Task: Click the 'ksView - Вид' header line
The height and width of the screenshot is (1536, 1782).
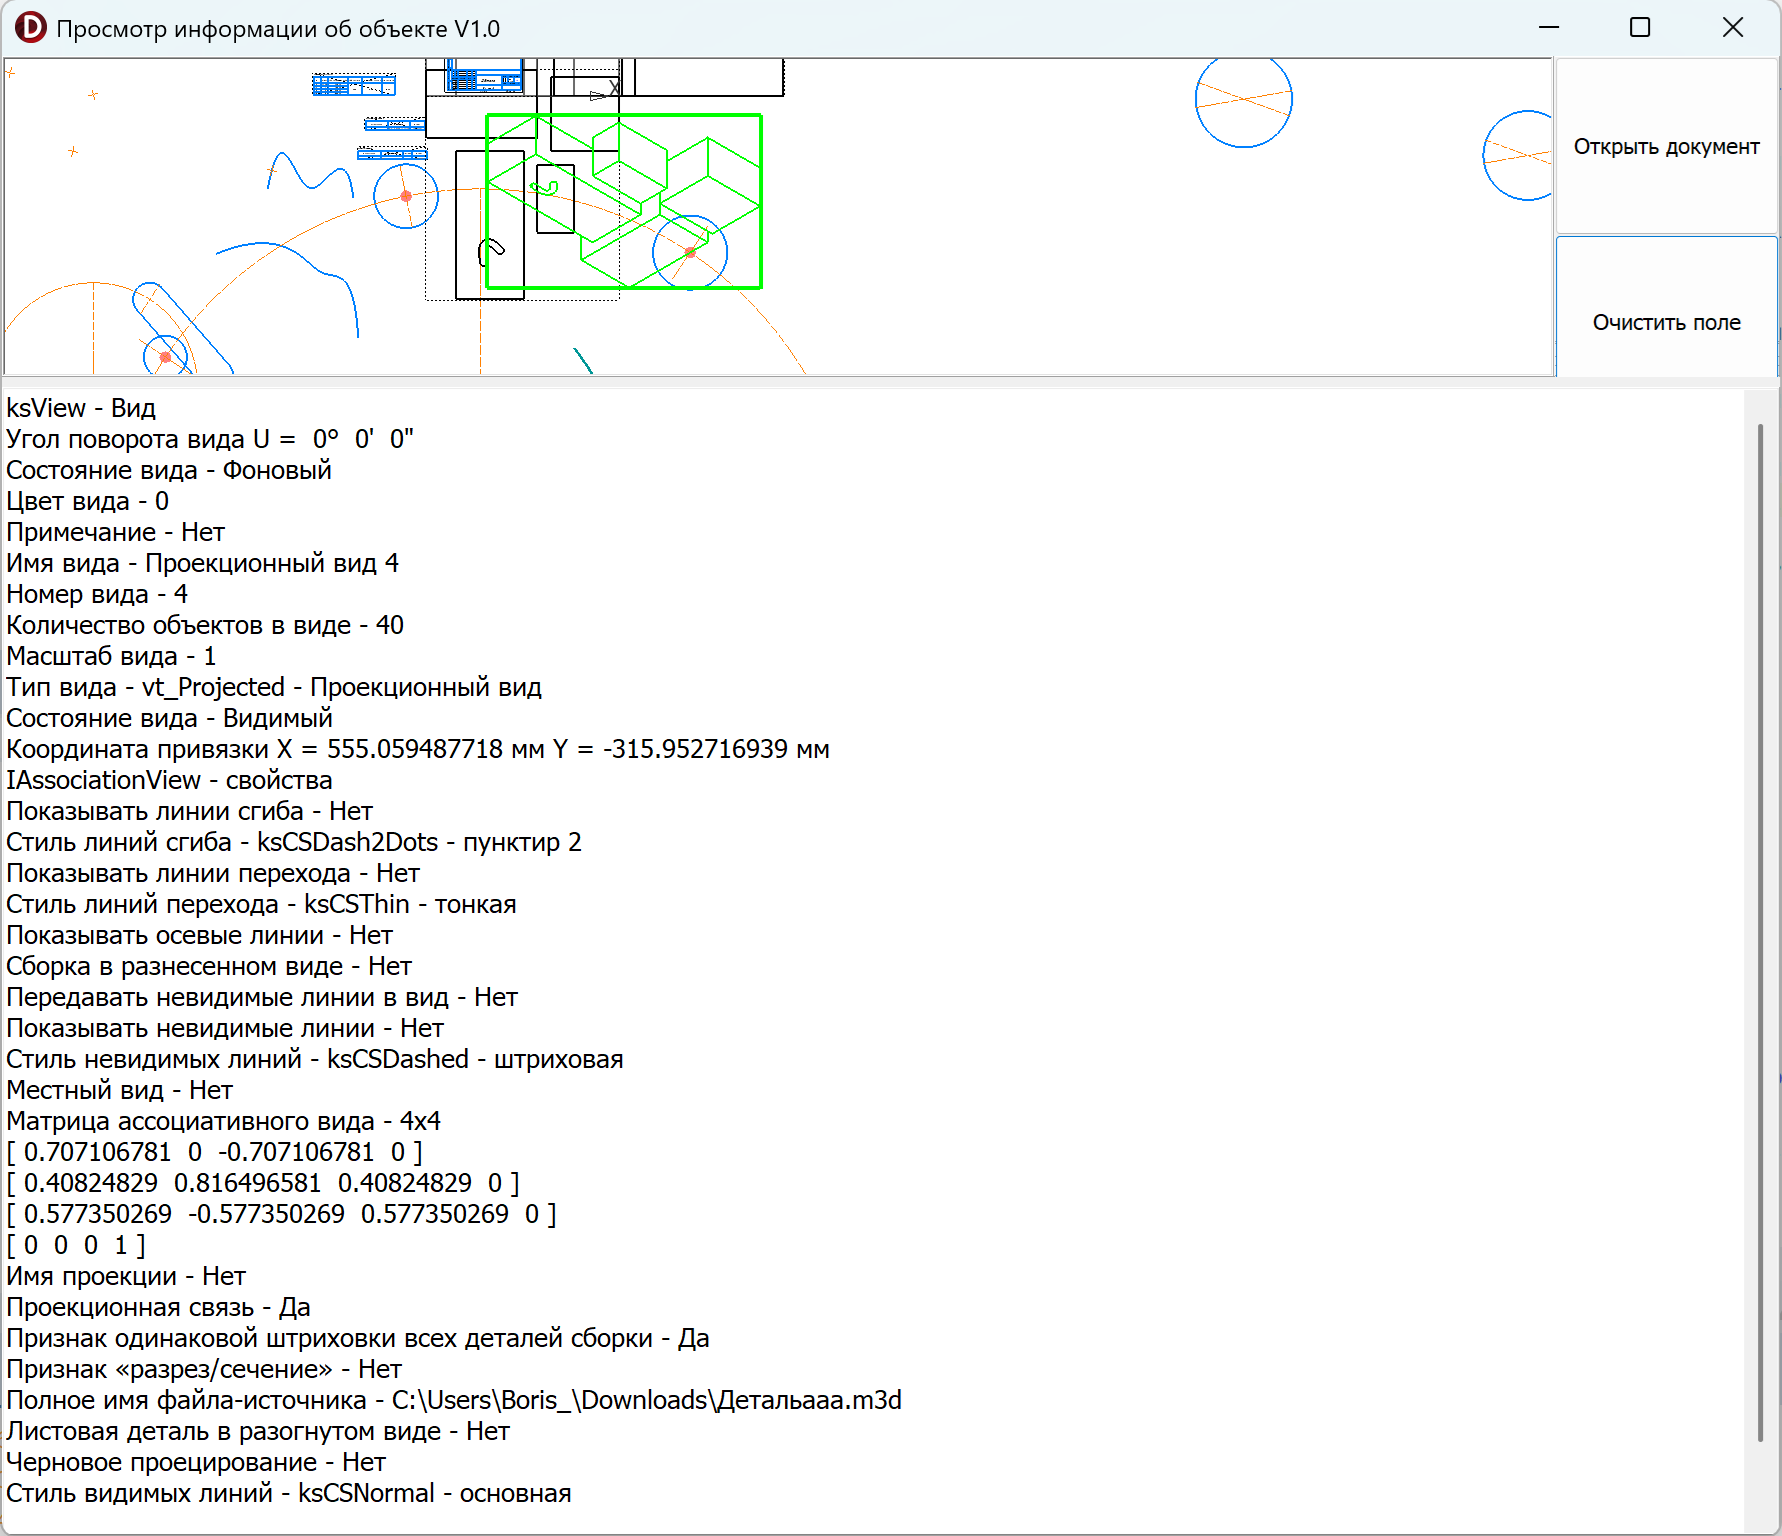Action: coord(81,408)
